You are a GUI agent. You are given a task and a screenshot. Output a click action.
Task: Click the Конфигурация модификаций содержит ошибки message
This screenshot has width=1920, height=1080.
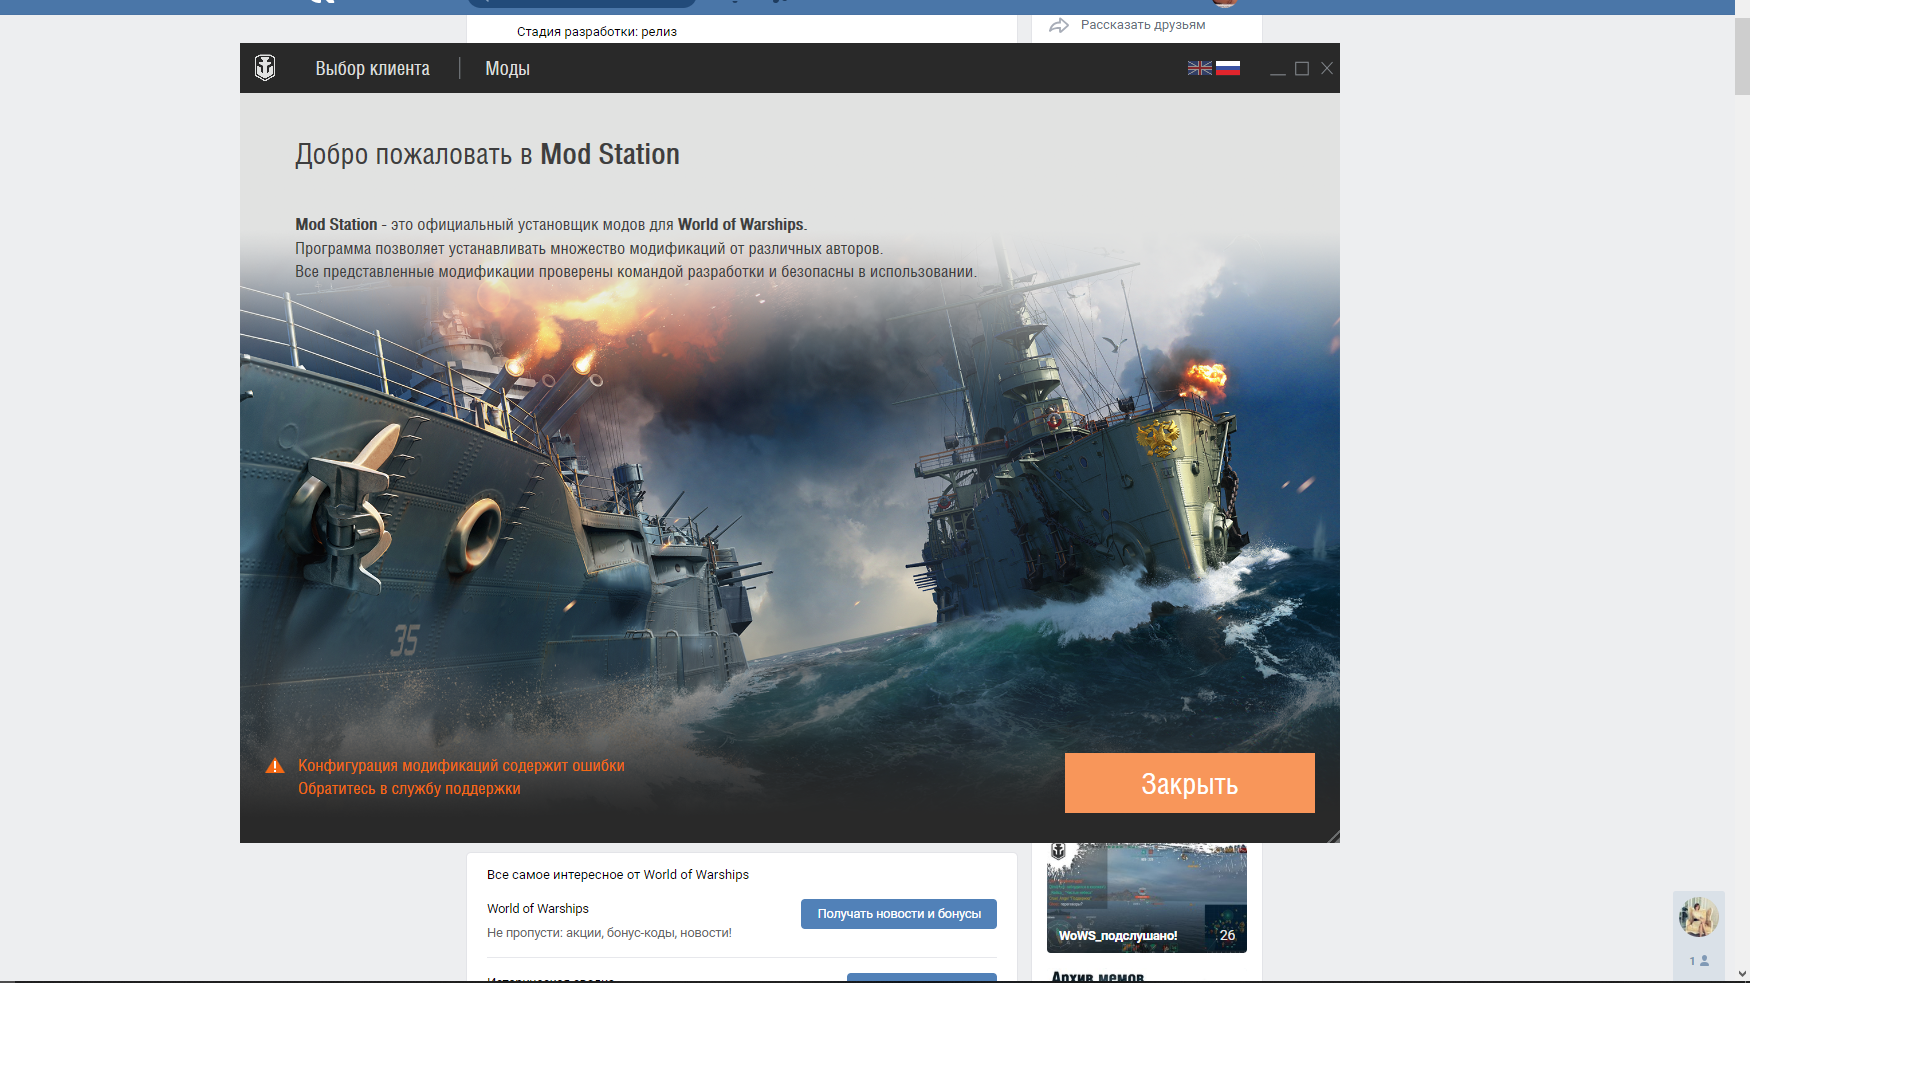click(x=461, y=765)
